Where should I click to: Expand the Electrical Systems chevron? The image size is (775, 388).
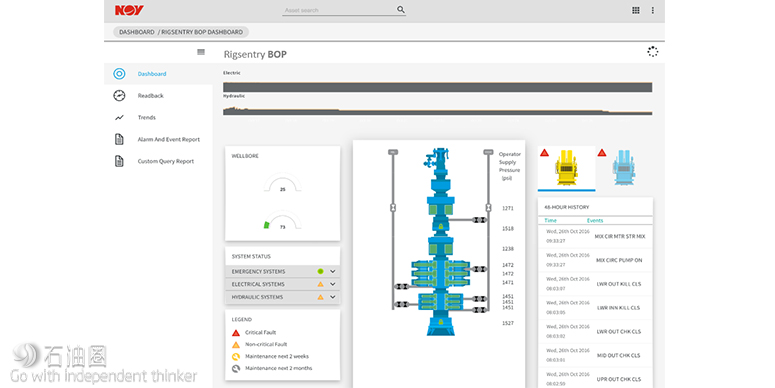click(x=333, y=284)
